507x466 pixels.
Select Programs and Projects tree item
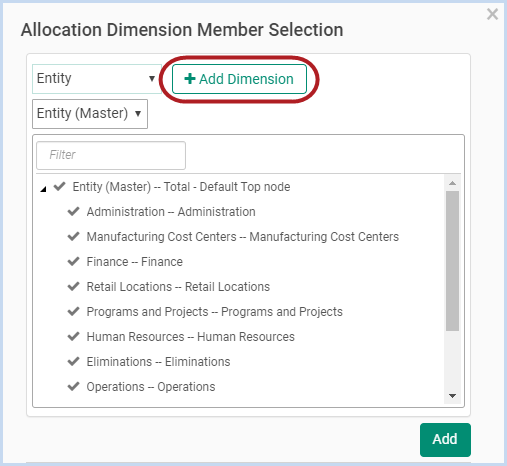214,312
